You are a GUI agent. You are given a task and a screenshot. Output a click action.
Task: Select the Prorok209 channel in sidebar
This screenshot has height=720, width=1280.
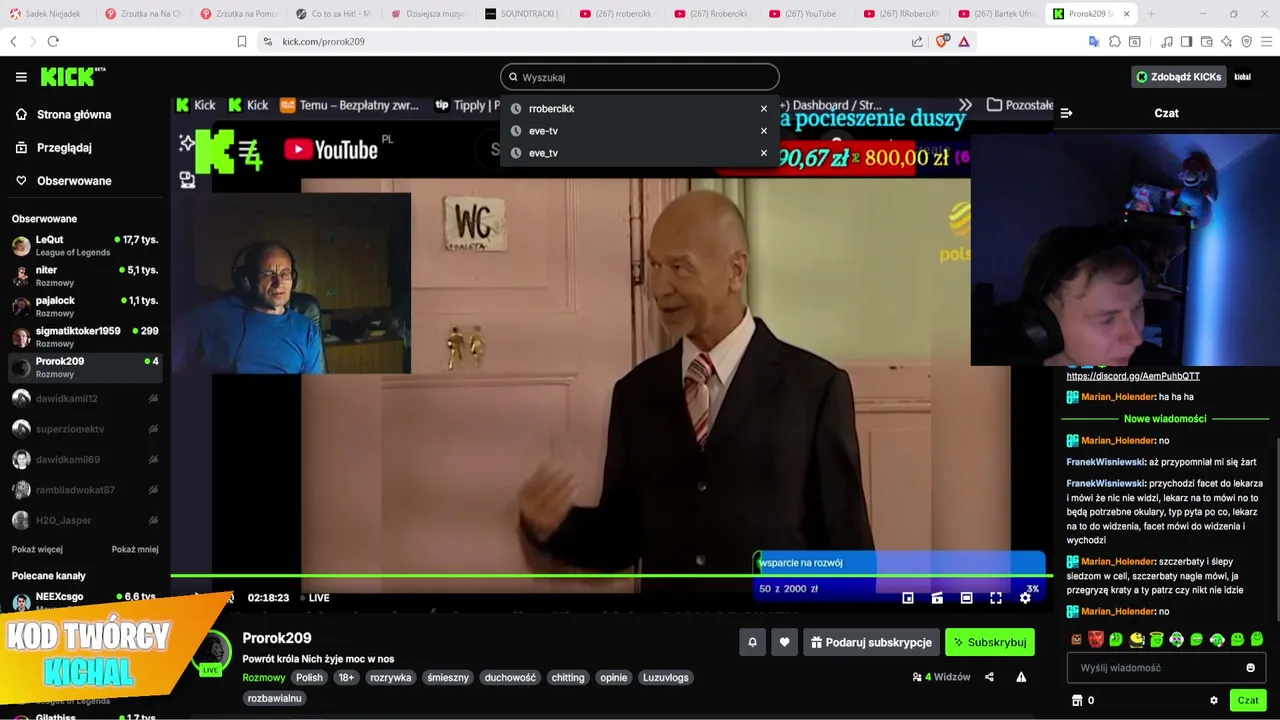point(85,367)
